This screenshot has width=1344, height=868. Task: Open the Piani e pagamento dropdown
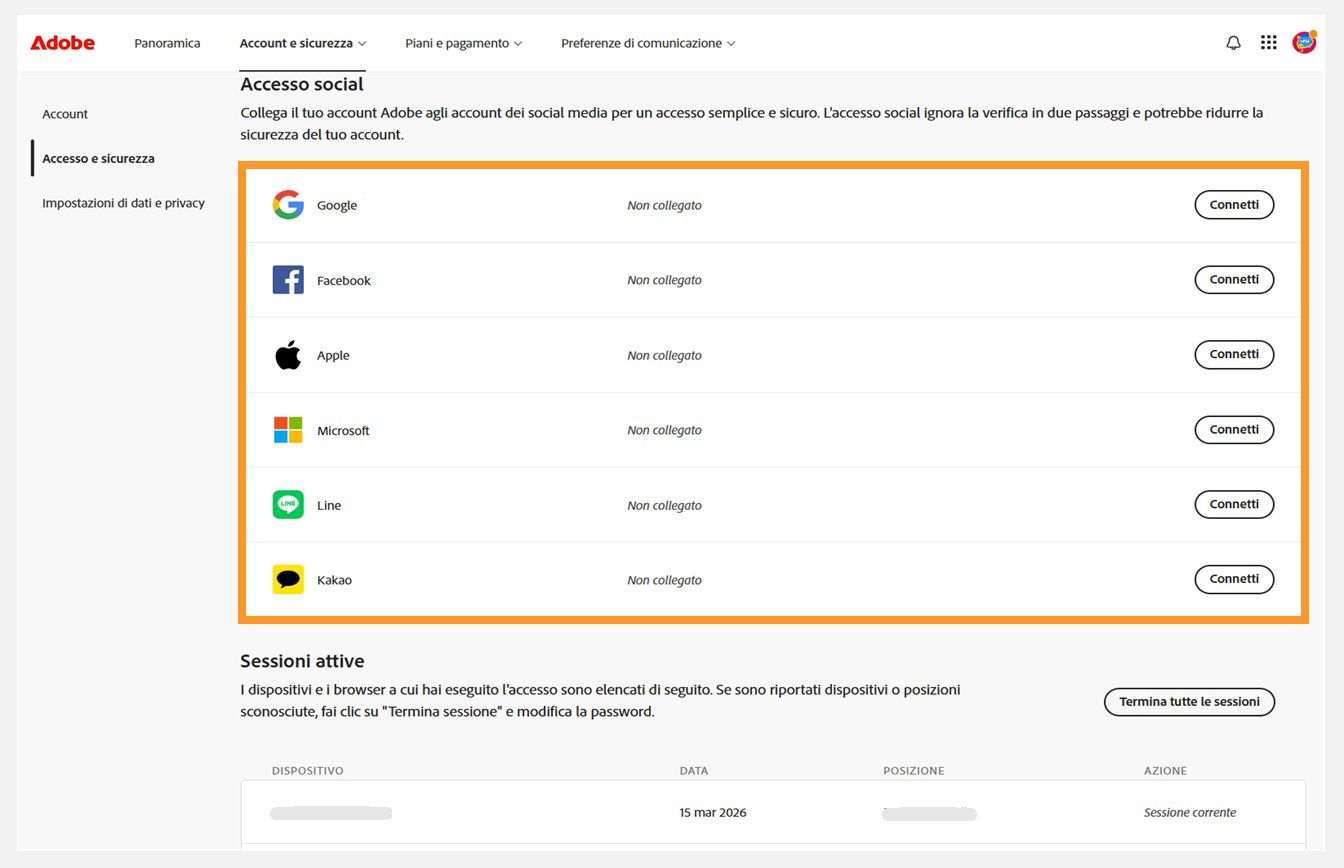coord(463,43)
